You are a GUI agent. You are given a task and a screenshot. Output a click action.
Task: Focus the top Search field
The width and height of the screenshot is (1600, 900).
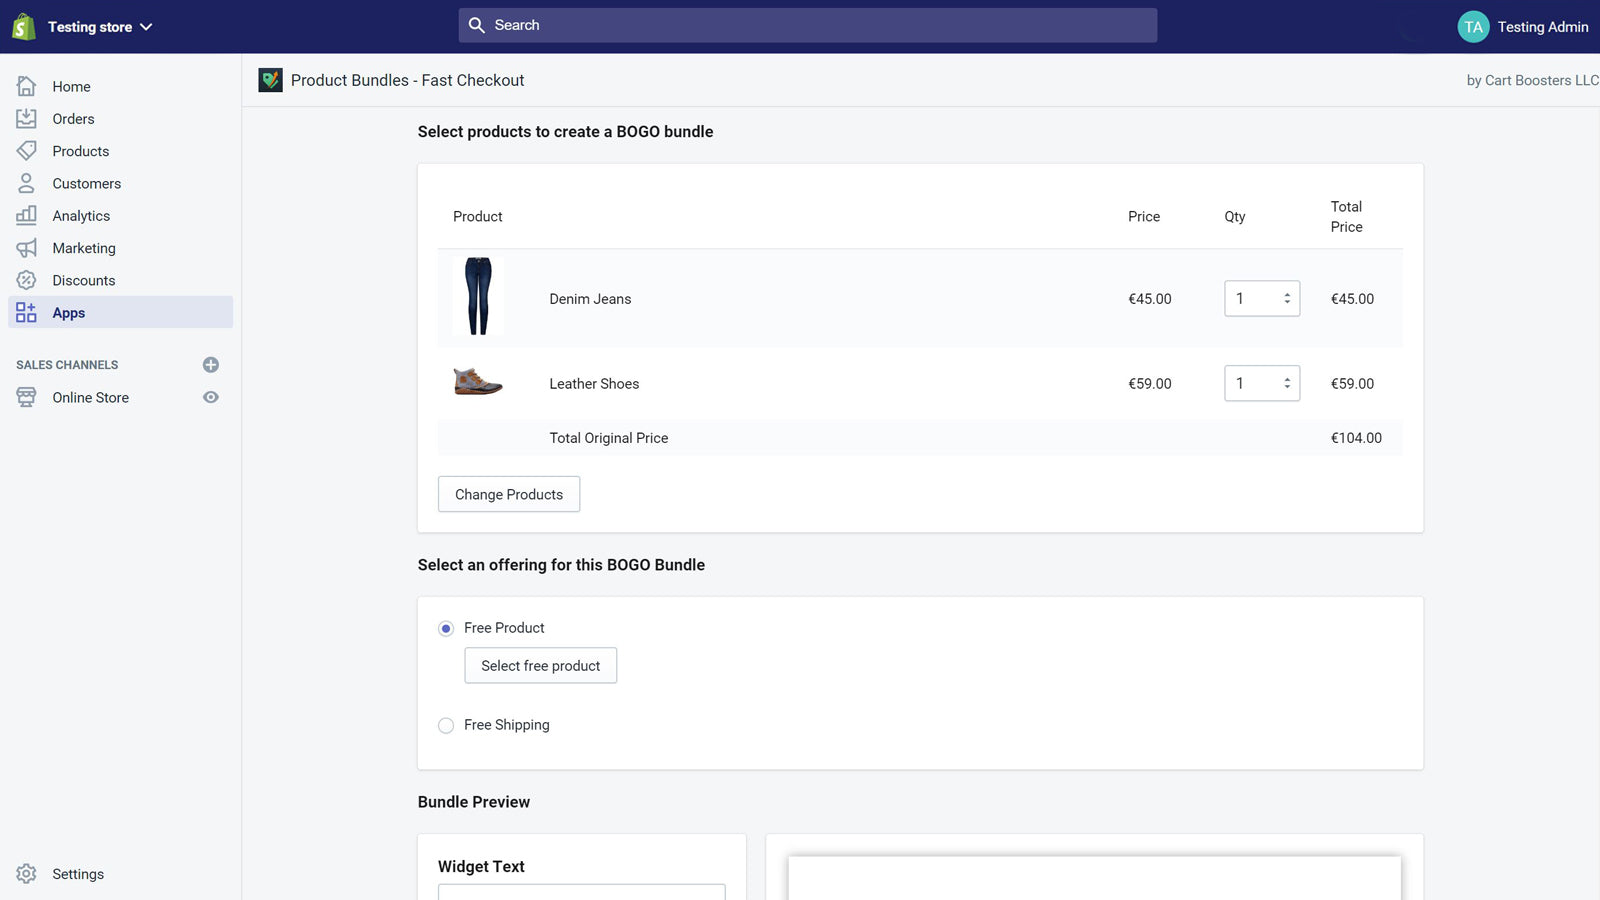point(808,26)
